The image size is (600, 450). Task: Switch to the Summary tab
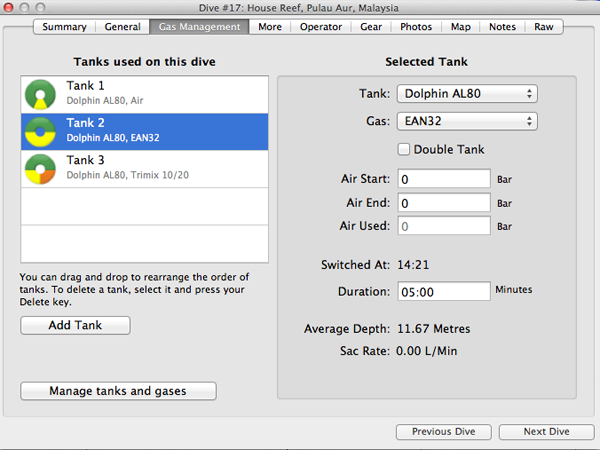coord(64,27)
